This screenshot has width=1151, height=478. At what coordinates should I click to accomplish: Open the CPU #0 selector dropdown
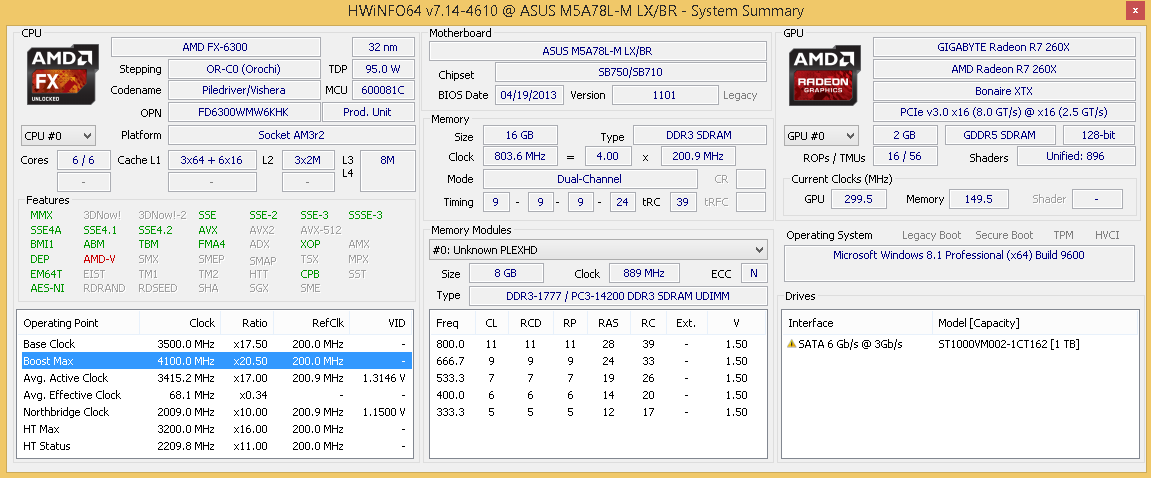point(58,135)
